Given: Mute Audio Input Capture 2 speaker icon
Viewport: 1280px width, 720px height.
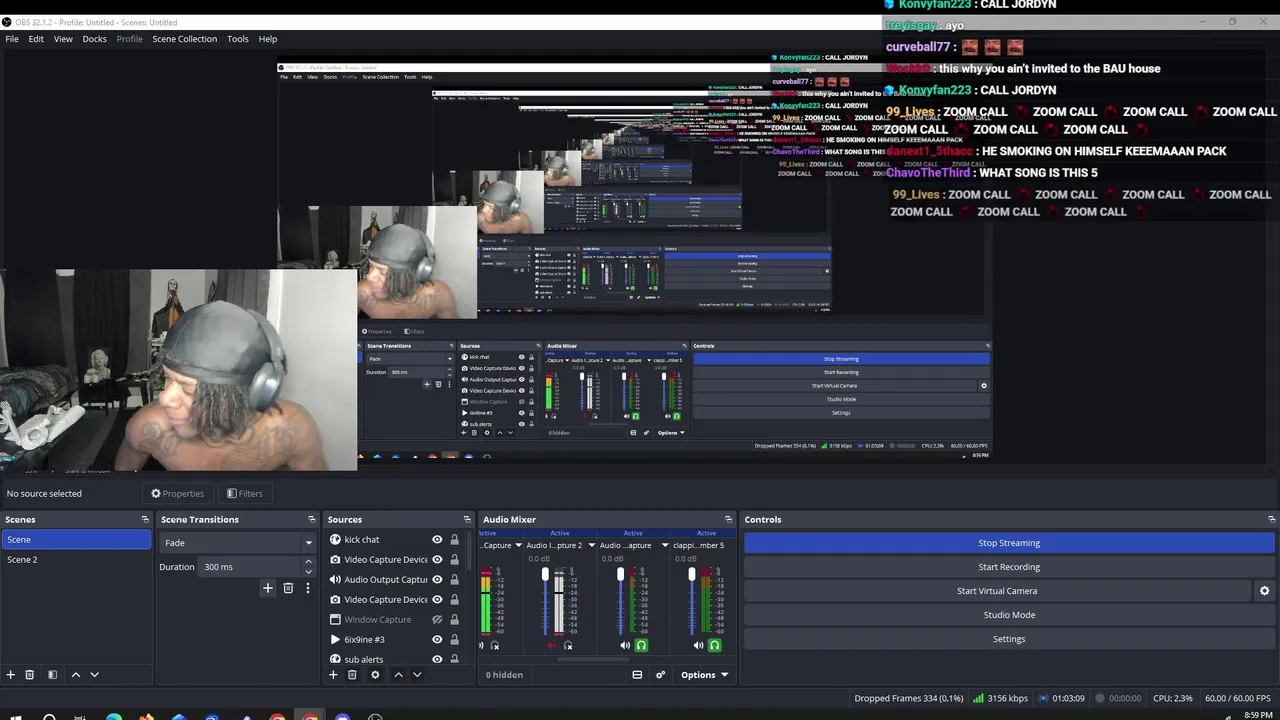Looking at the screenshot, I should click(551, 646).
